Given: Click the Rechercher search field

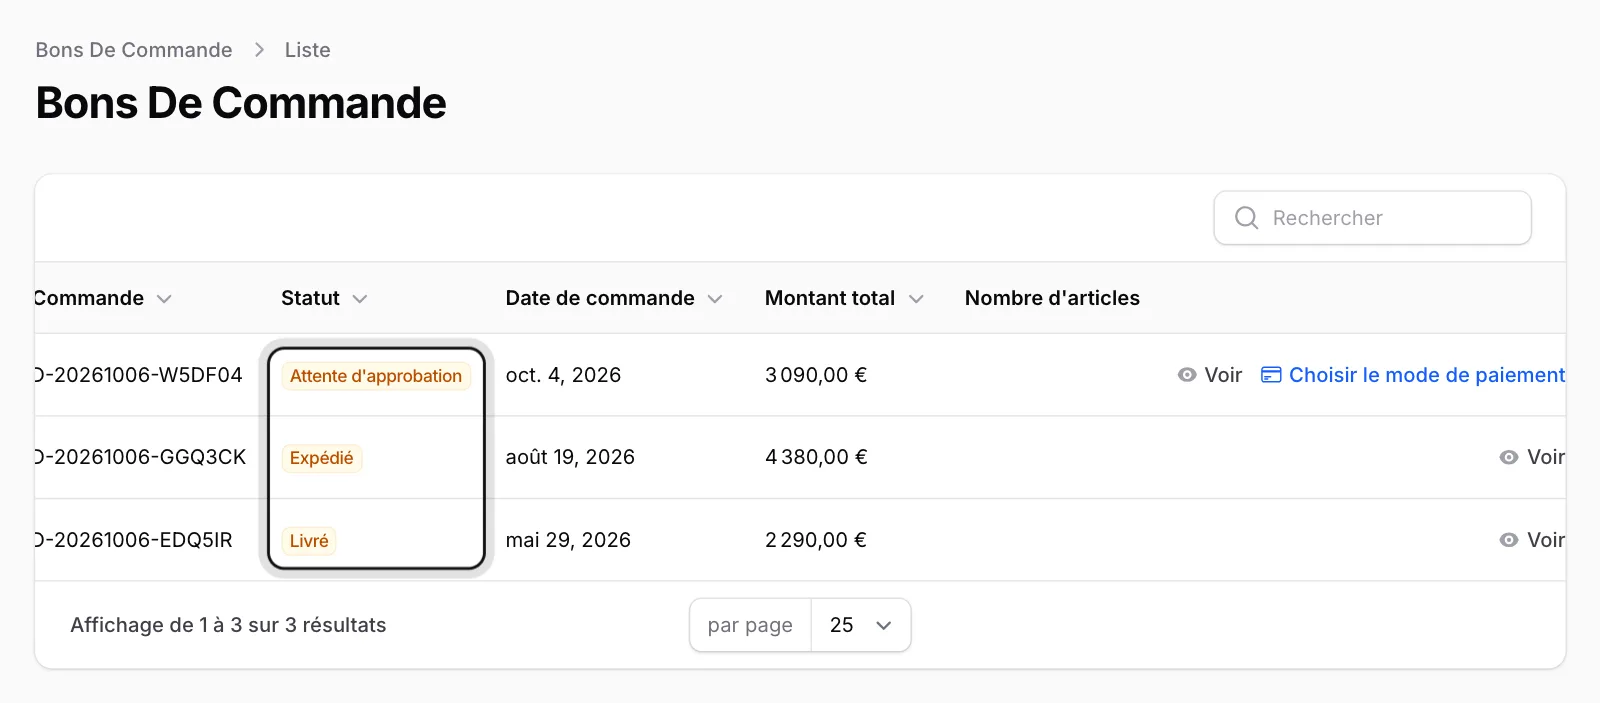Looking at the screenshot, I should (1372, 218).
